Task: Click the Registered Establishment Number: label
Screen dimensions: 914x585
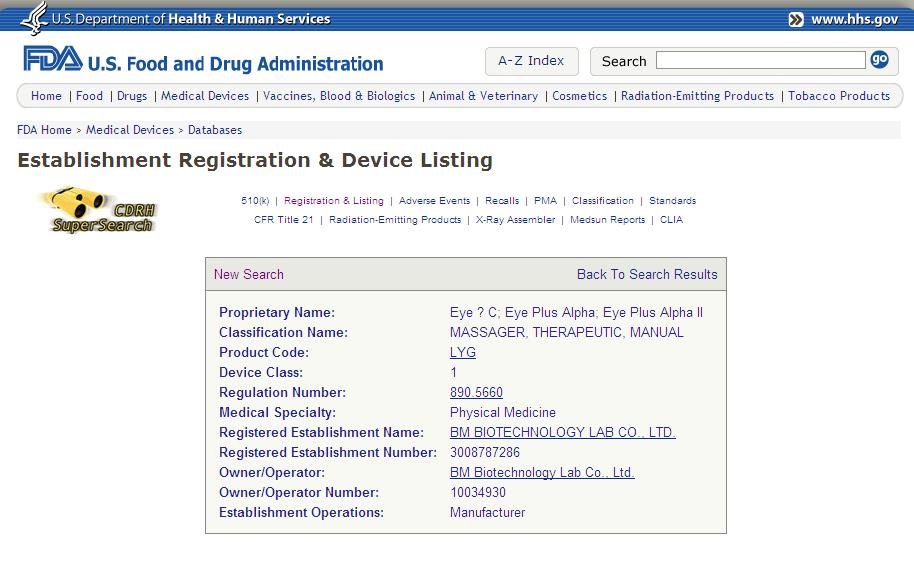Action: point(328,452)
